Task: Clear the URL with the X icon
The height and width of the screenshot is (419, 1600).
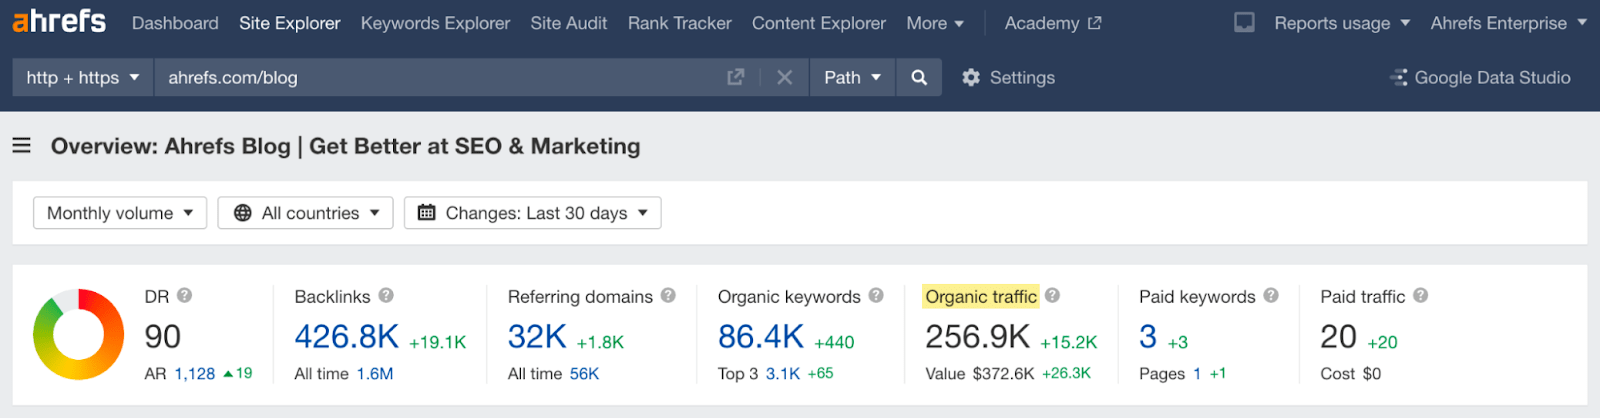Action: click(x=784, y=78)
